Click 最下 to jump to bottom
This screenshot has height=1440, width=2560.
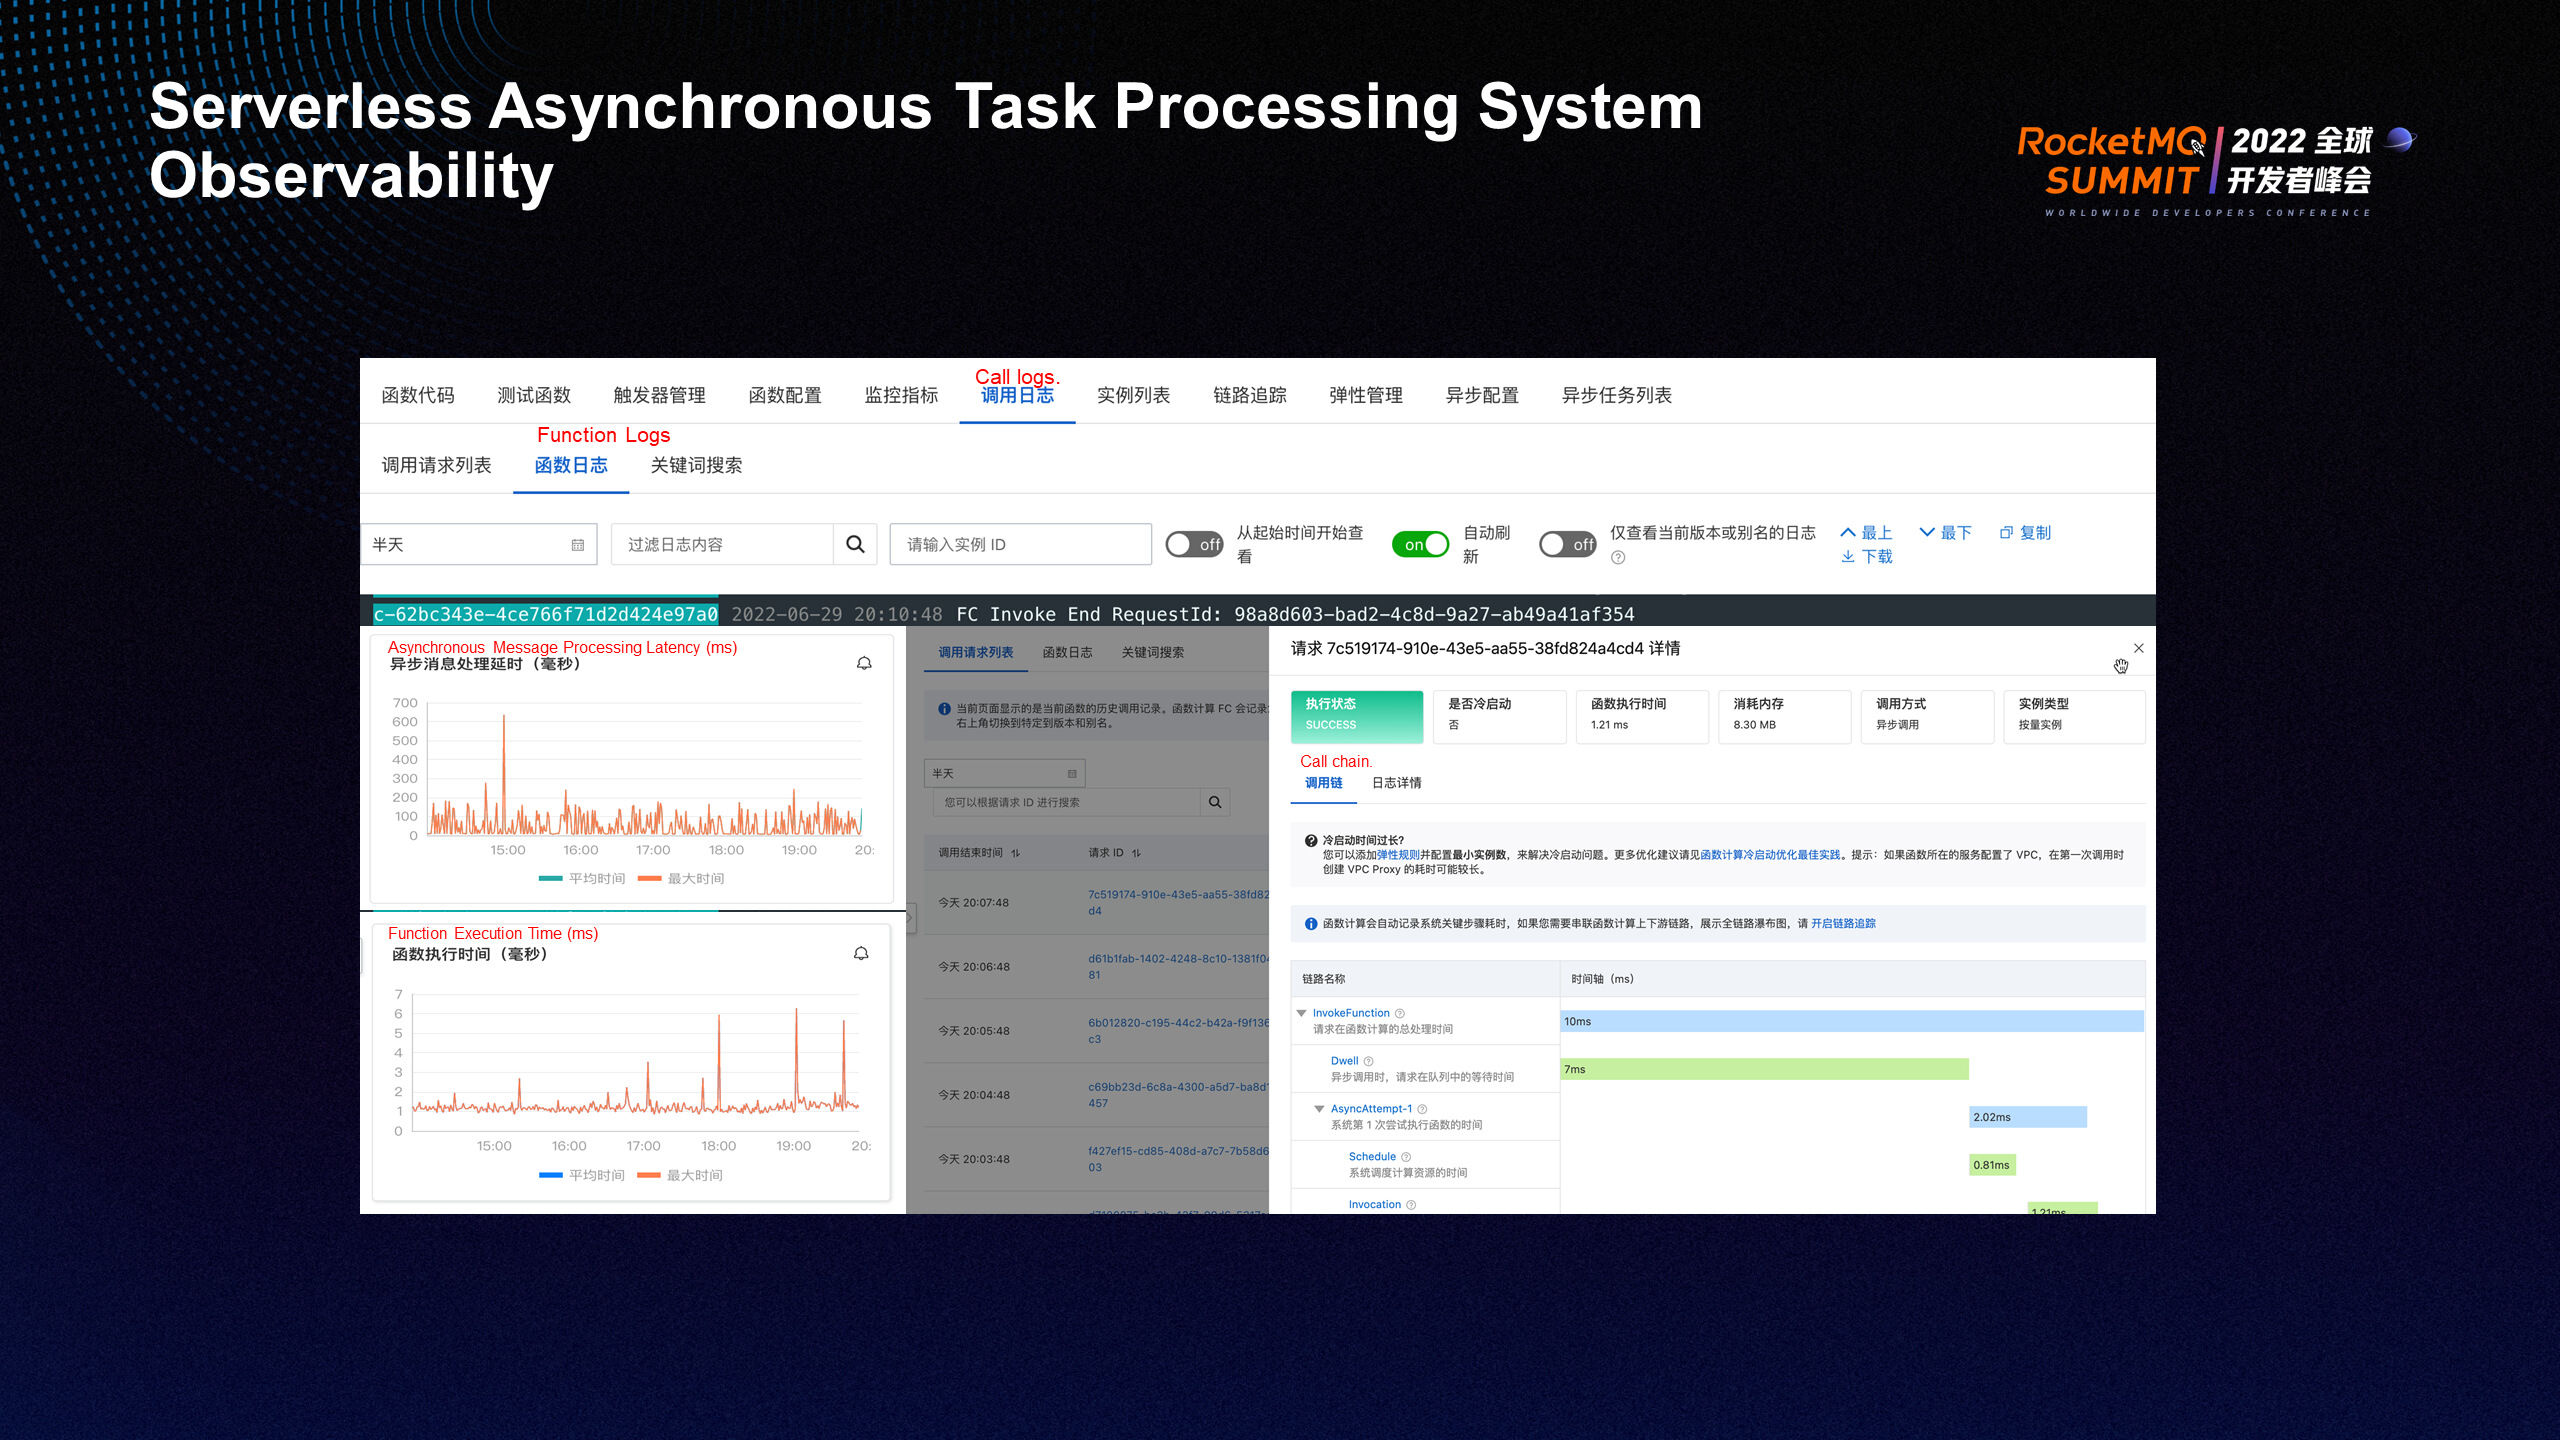(1946, 533)
